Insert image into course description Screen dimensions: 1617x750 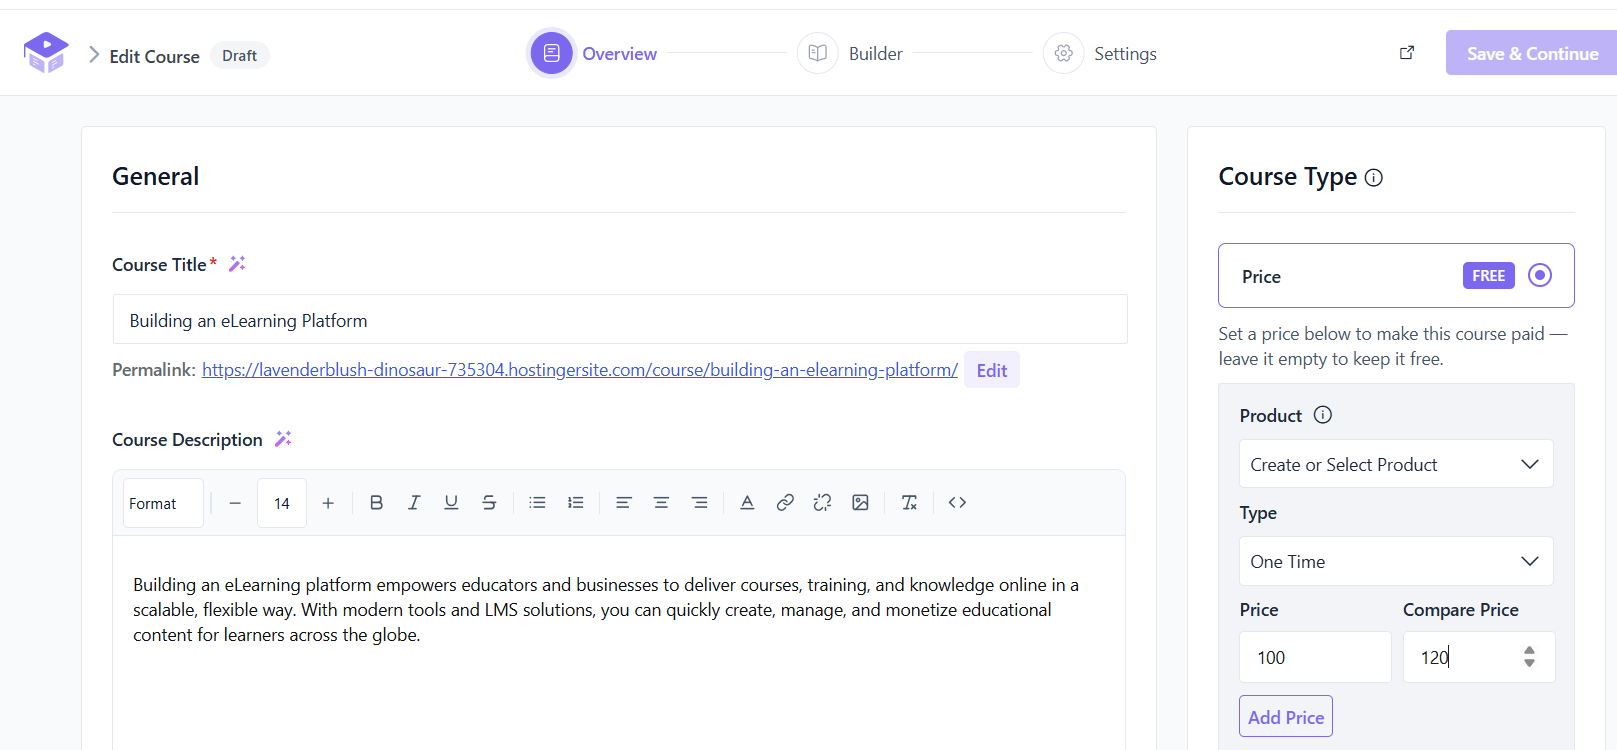point(860,503)
